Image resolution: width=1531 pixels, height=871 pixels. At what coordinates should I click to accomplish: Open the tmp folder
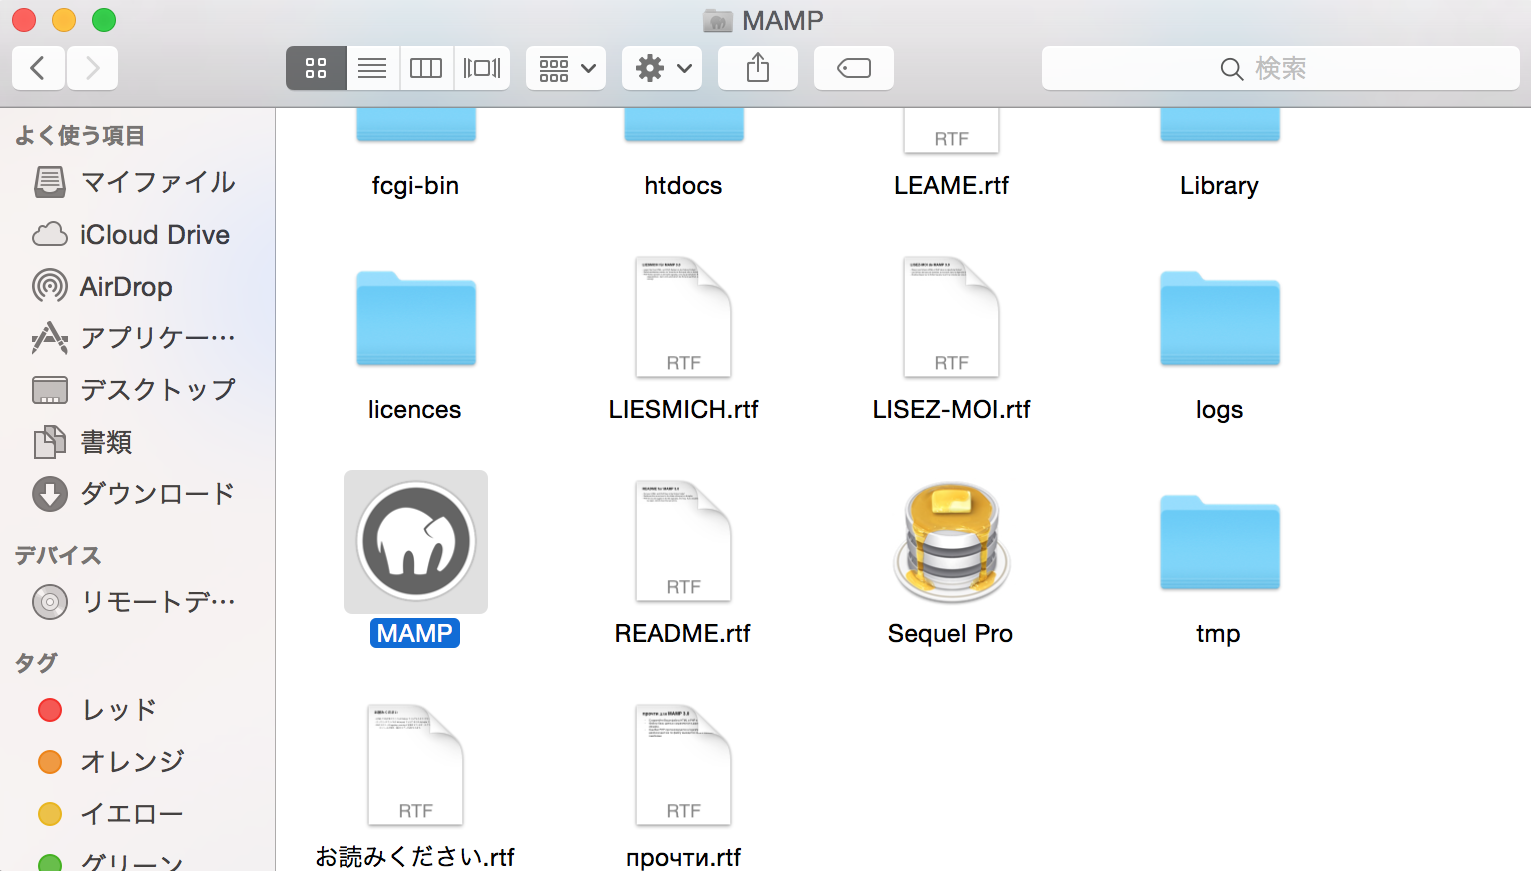pos(1219,544)
